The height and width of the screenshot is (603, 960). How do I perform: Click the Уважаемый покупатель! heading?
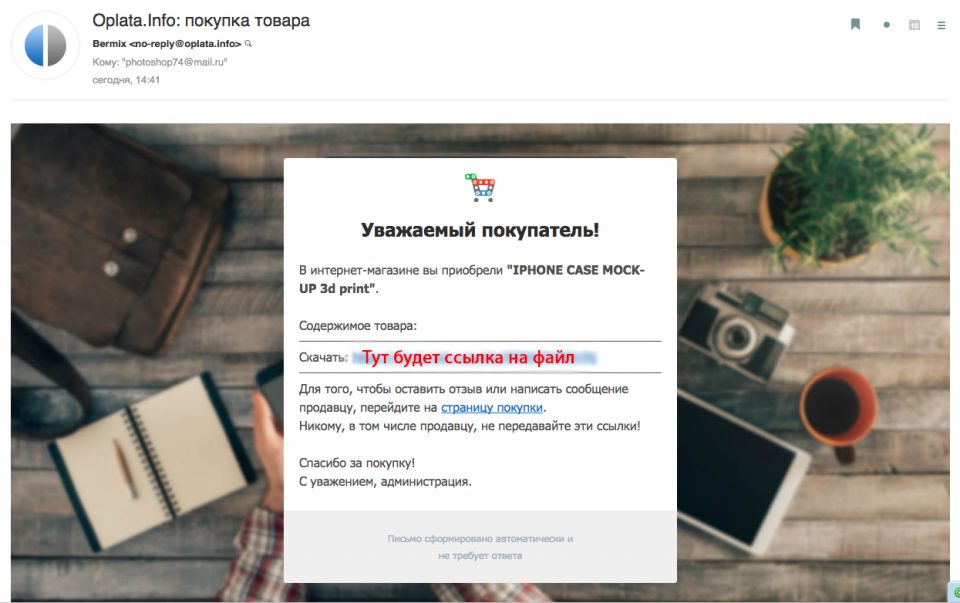click(480, 230)
